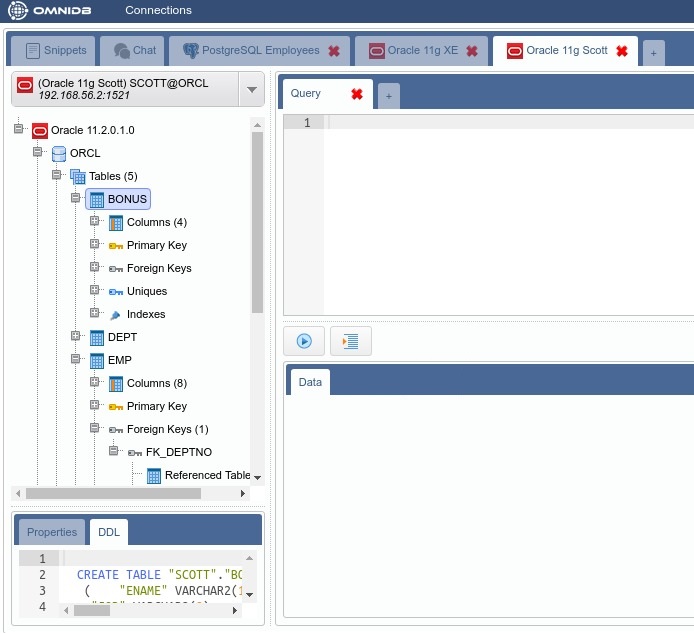Add a new connection tab
This screenshot has width=694, height=633.
coord(653,53)
